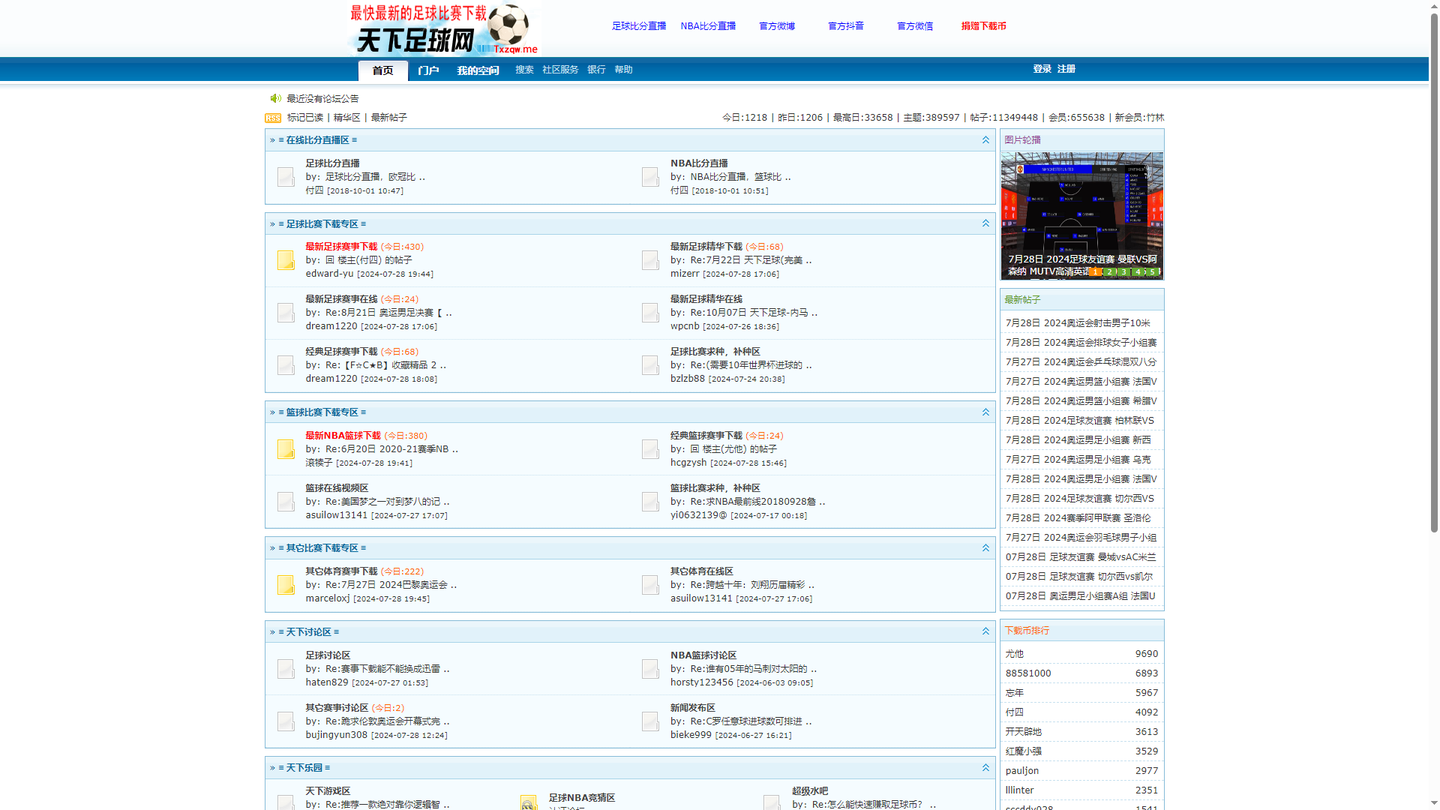Image resolution: width=1440 pixels, height=810 pixels.
Task: Open the 帮助 menu item
Action: 624,70
